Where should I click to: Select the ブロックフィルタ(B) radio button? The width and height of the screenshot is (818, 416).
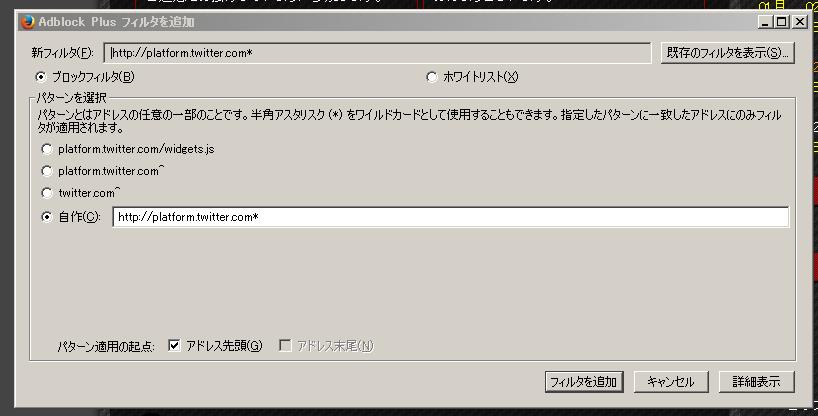41,77
